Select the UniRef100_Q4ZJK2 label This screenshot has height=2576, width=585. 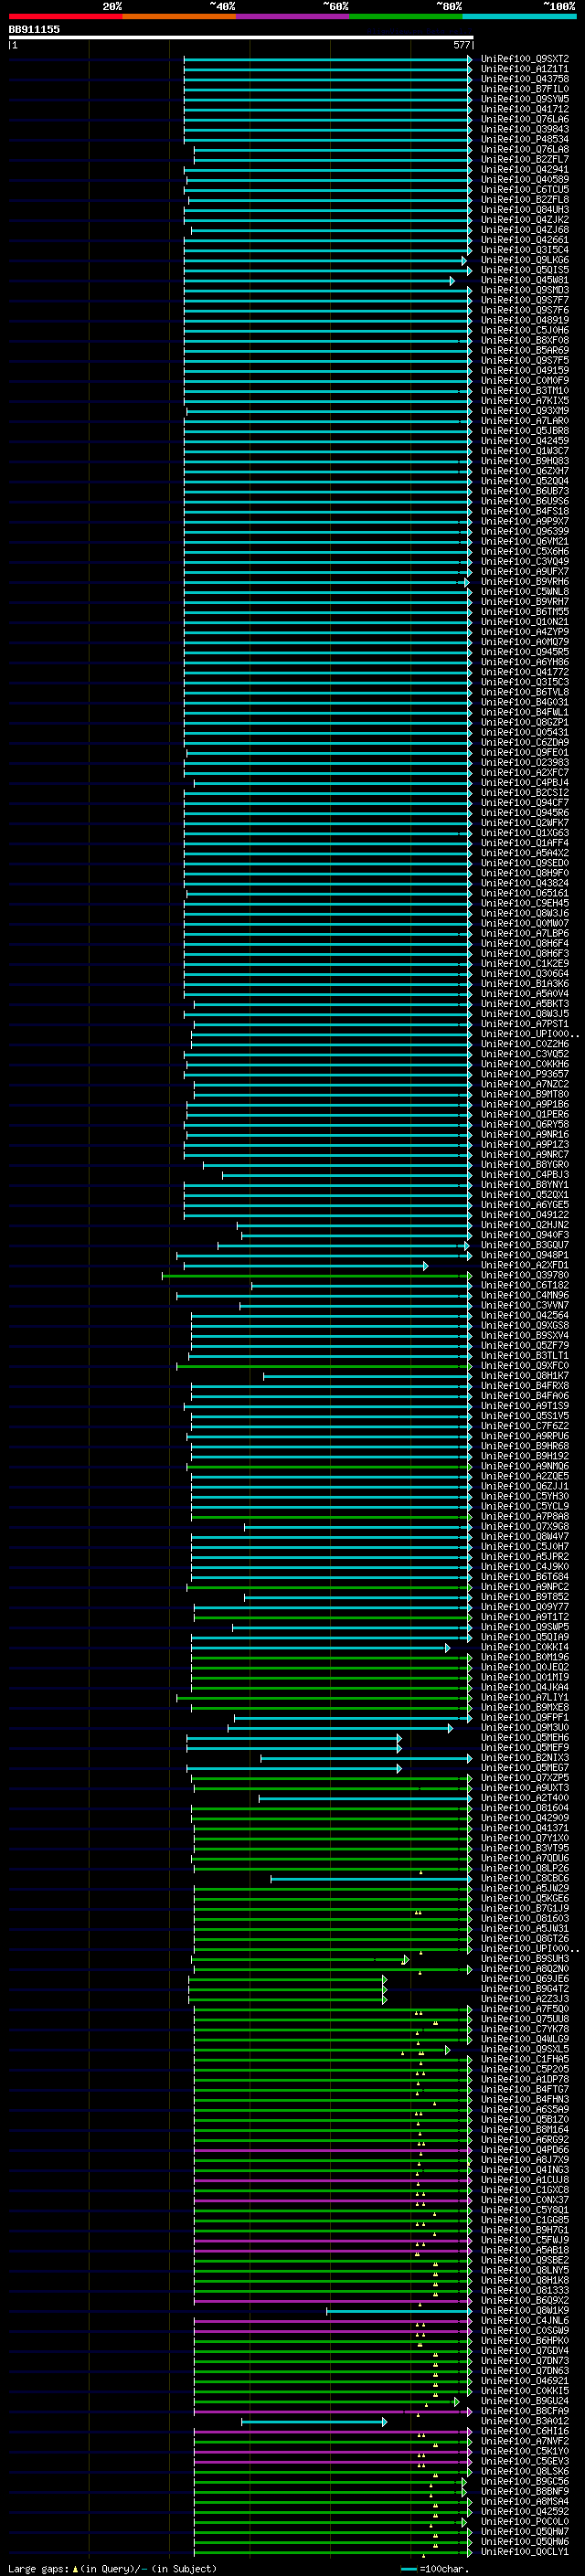coord(525,219)
